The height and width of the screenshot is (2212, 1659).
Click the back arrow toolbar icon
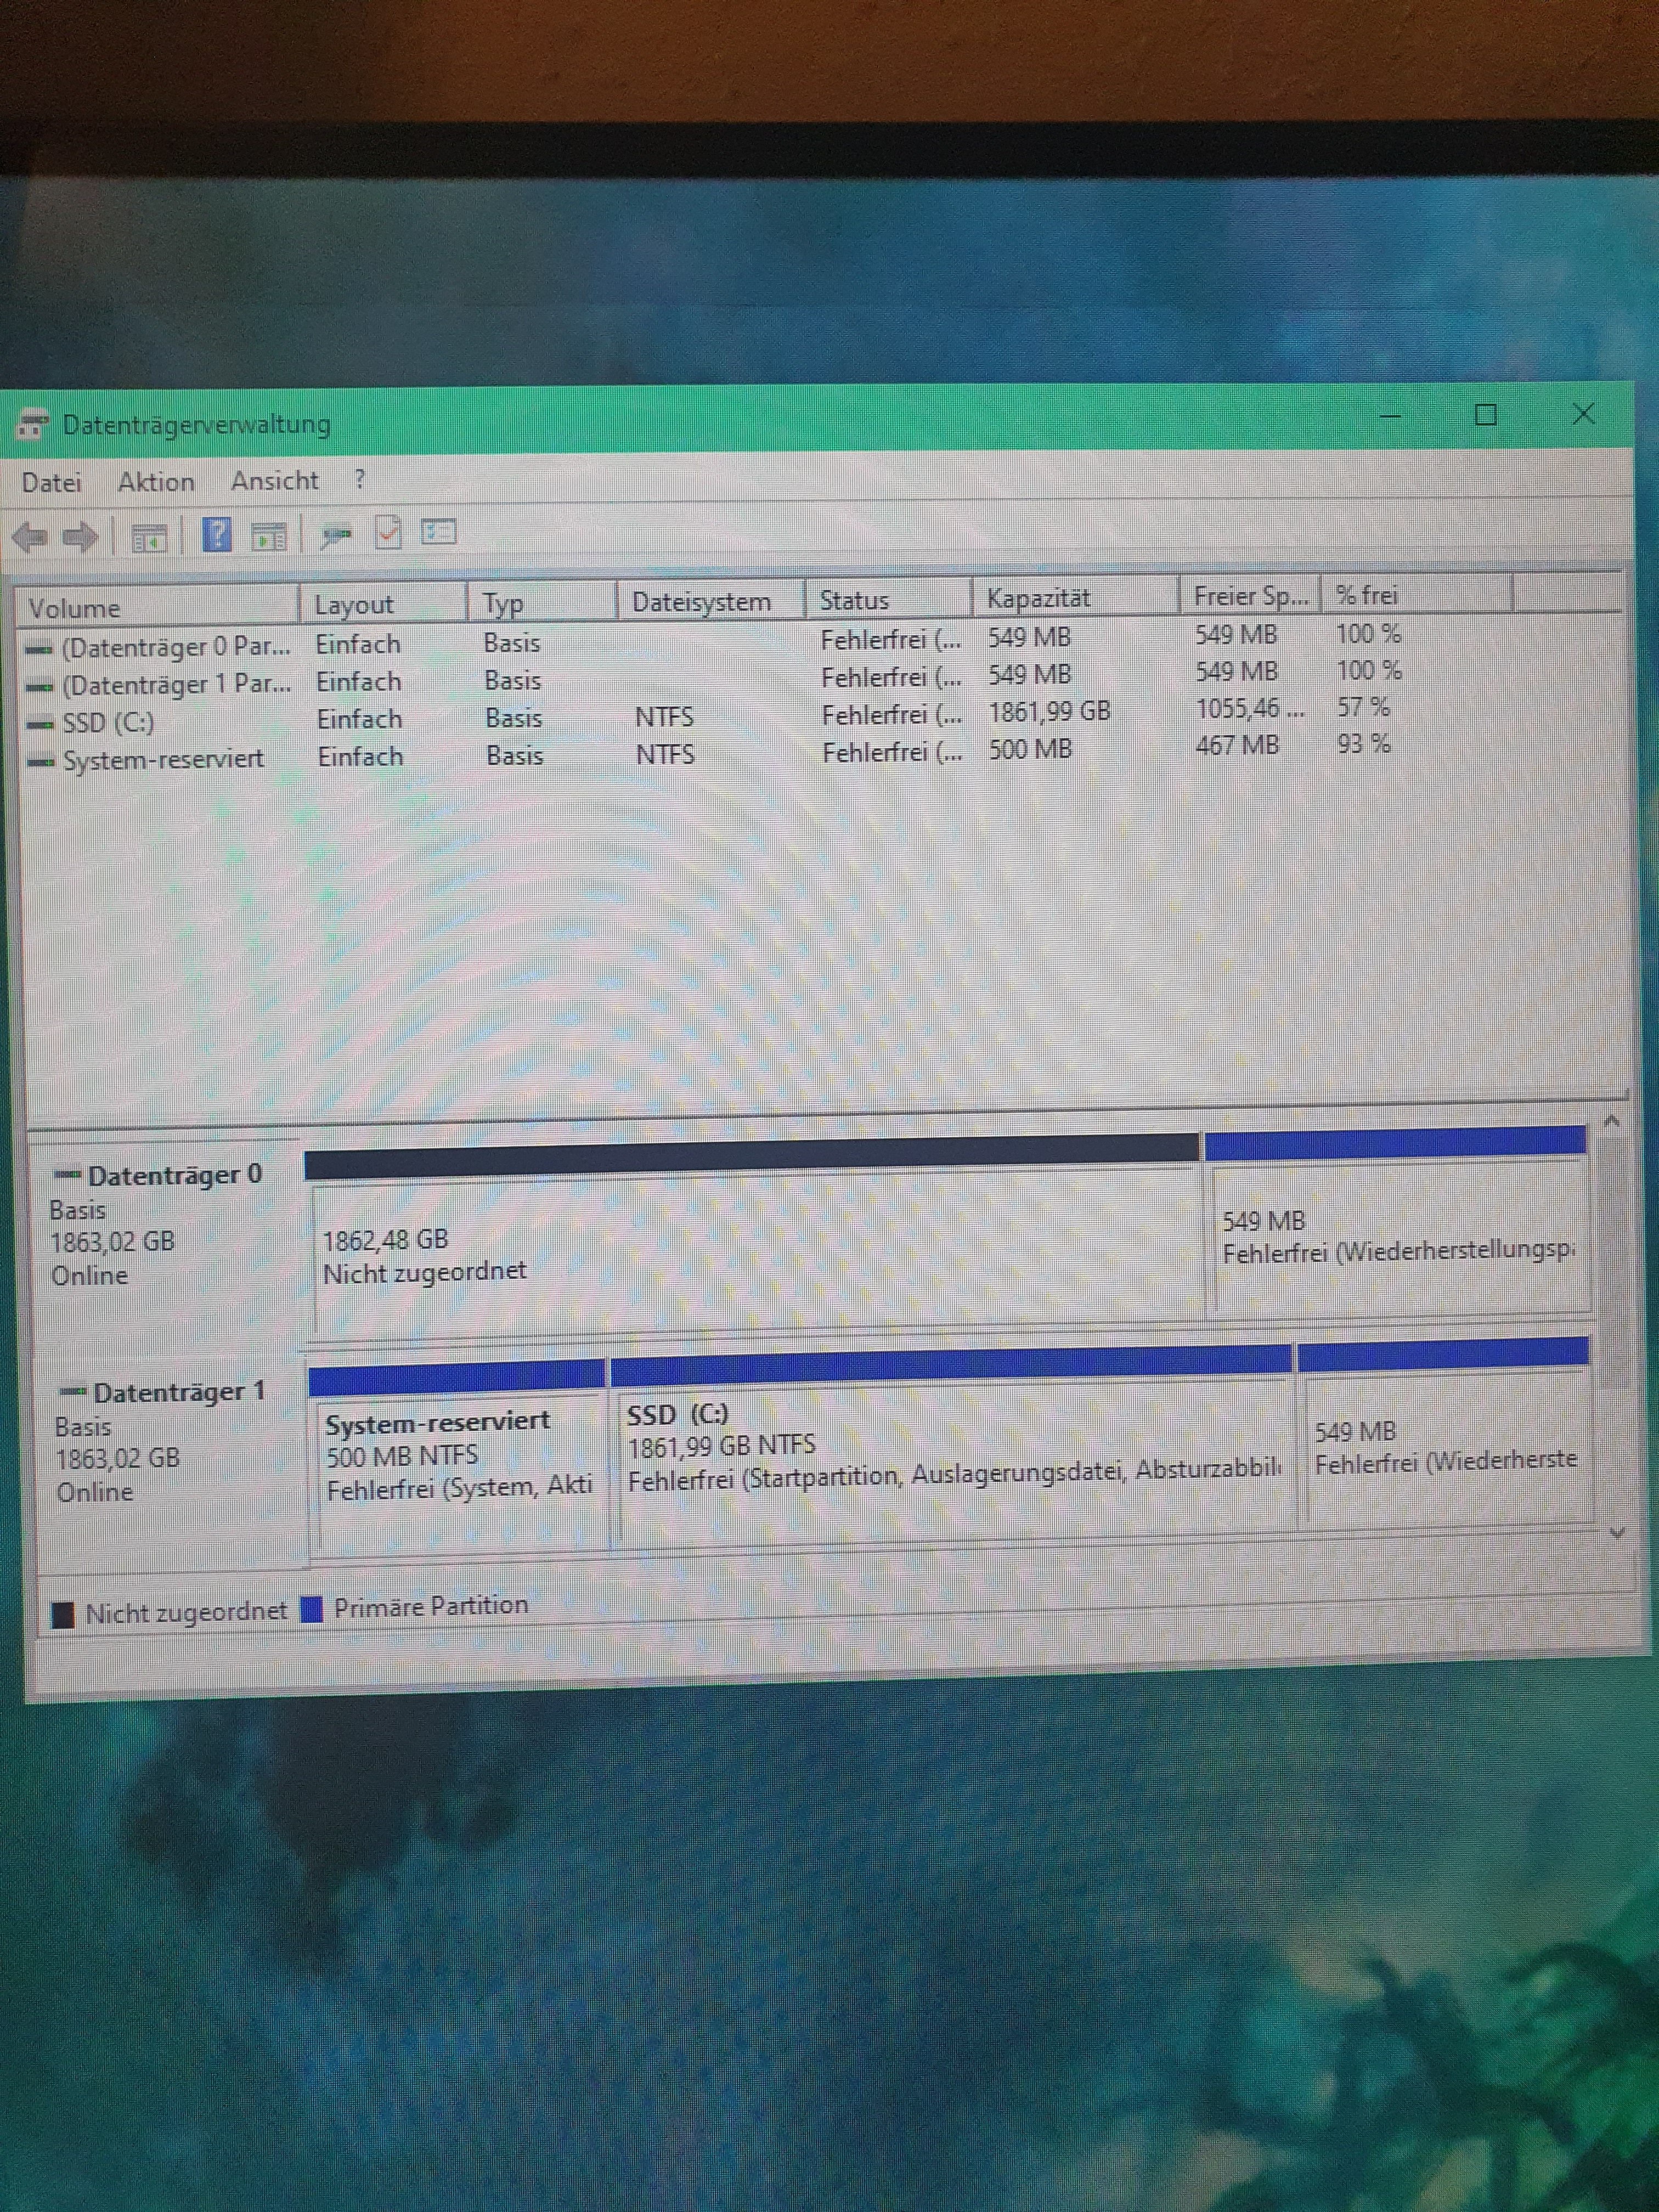click(30, 538)
